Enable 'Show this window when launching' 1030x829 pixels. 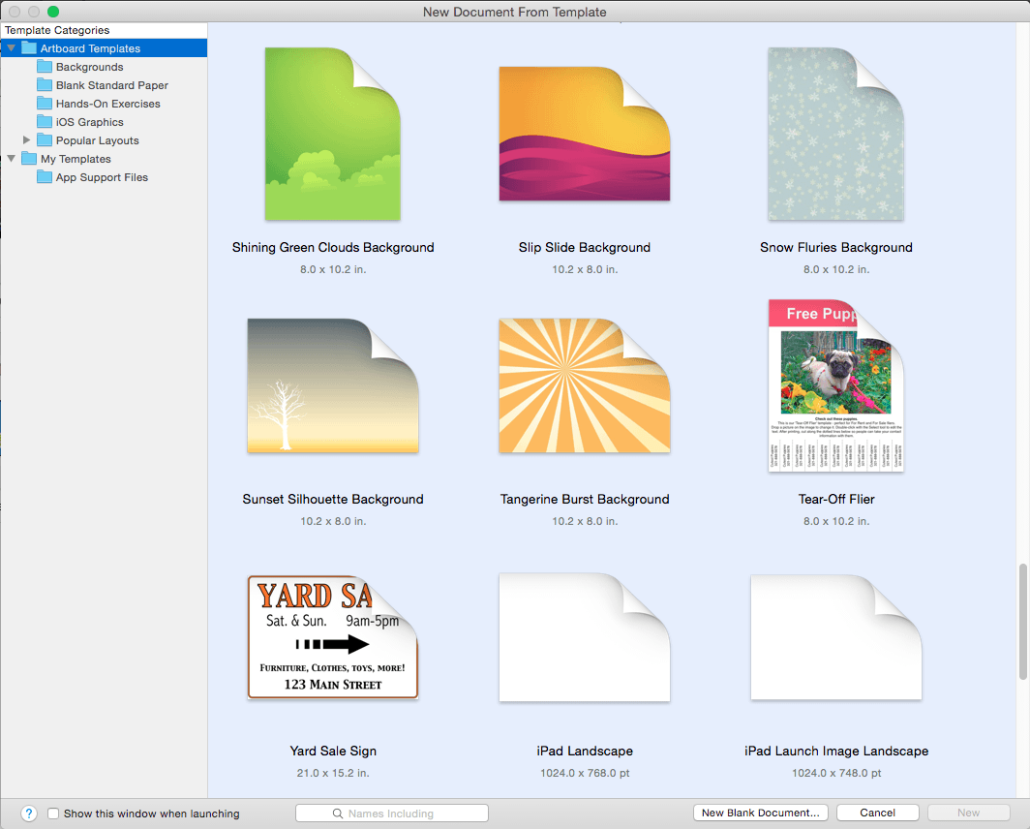click(x=54, y=813)
